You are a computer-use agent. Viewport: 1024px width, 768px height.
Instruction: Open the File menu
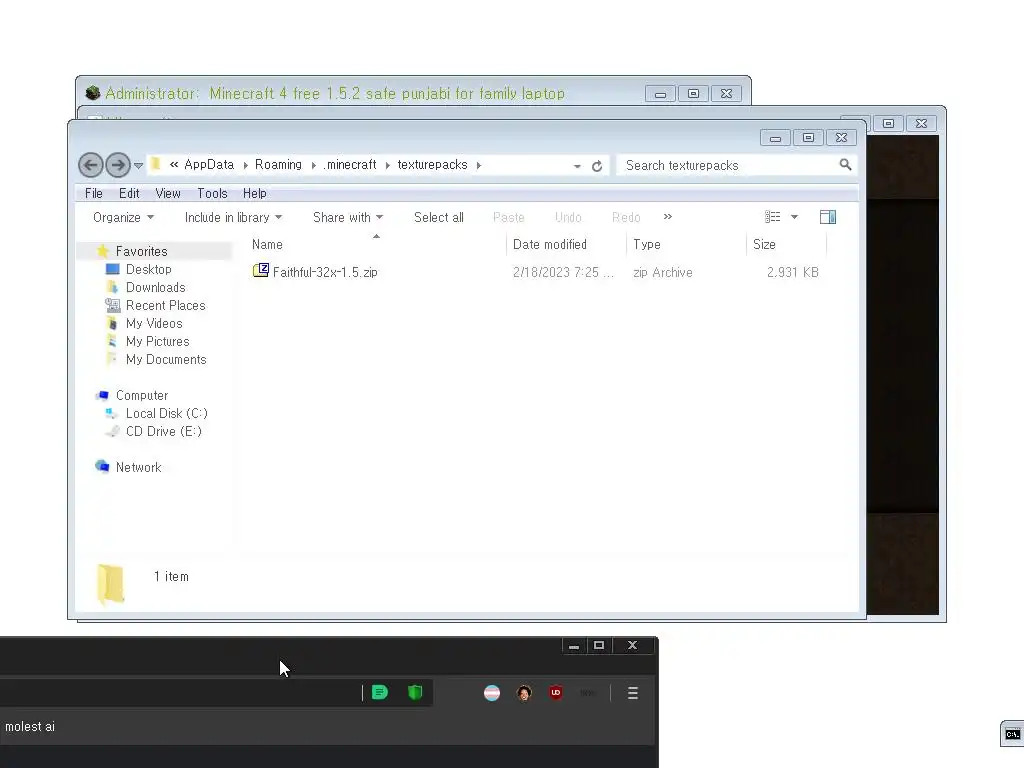[x=93, y=193]
